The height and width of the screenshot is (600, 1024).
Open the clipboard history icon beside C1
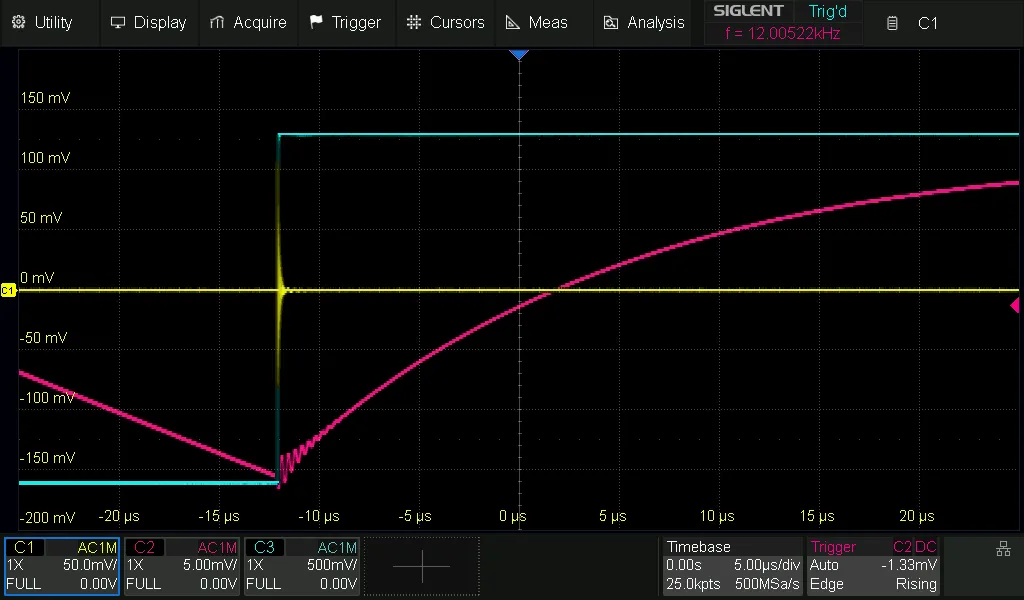point(891,23)
